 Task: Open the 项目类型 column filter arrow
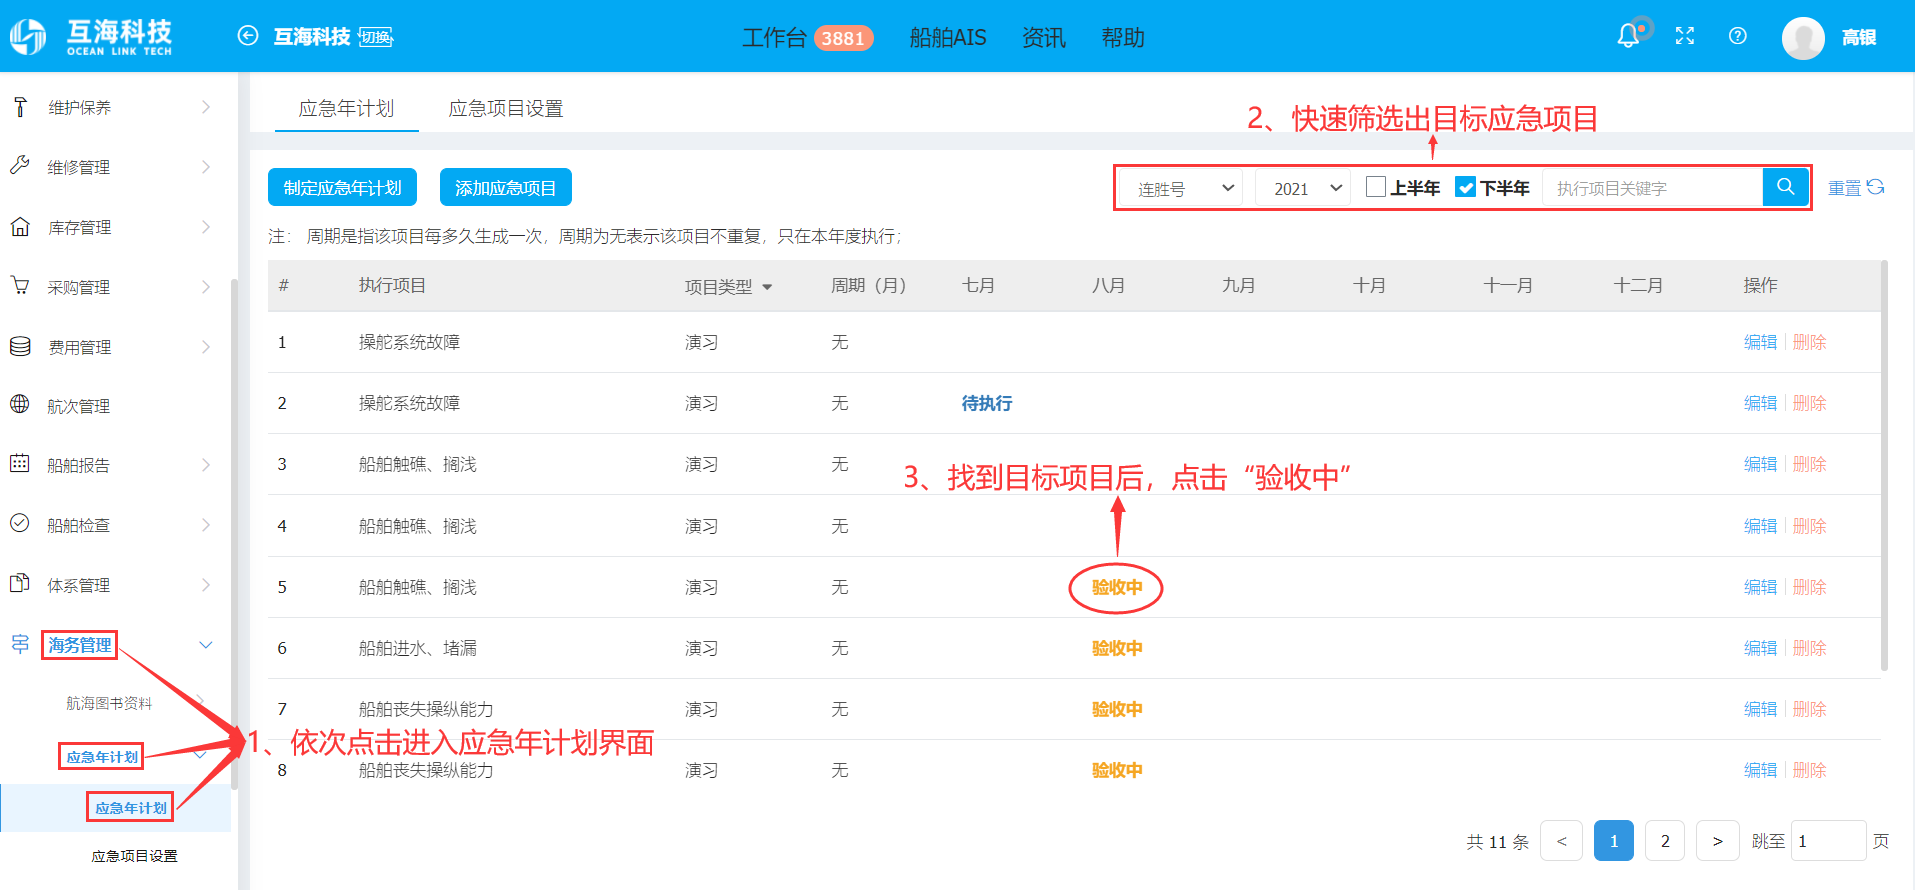coord(767,287)
